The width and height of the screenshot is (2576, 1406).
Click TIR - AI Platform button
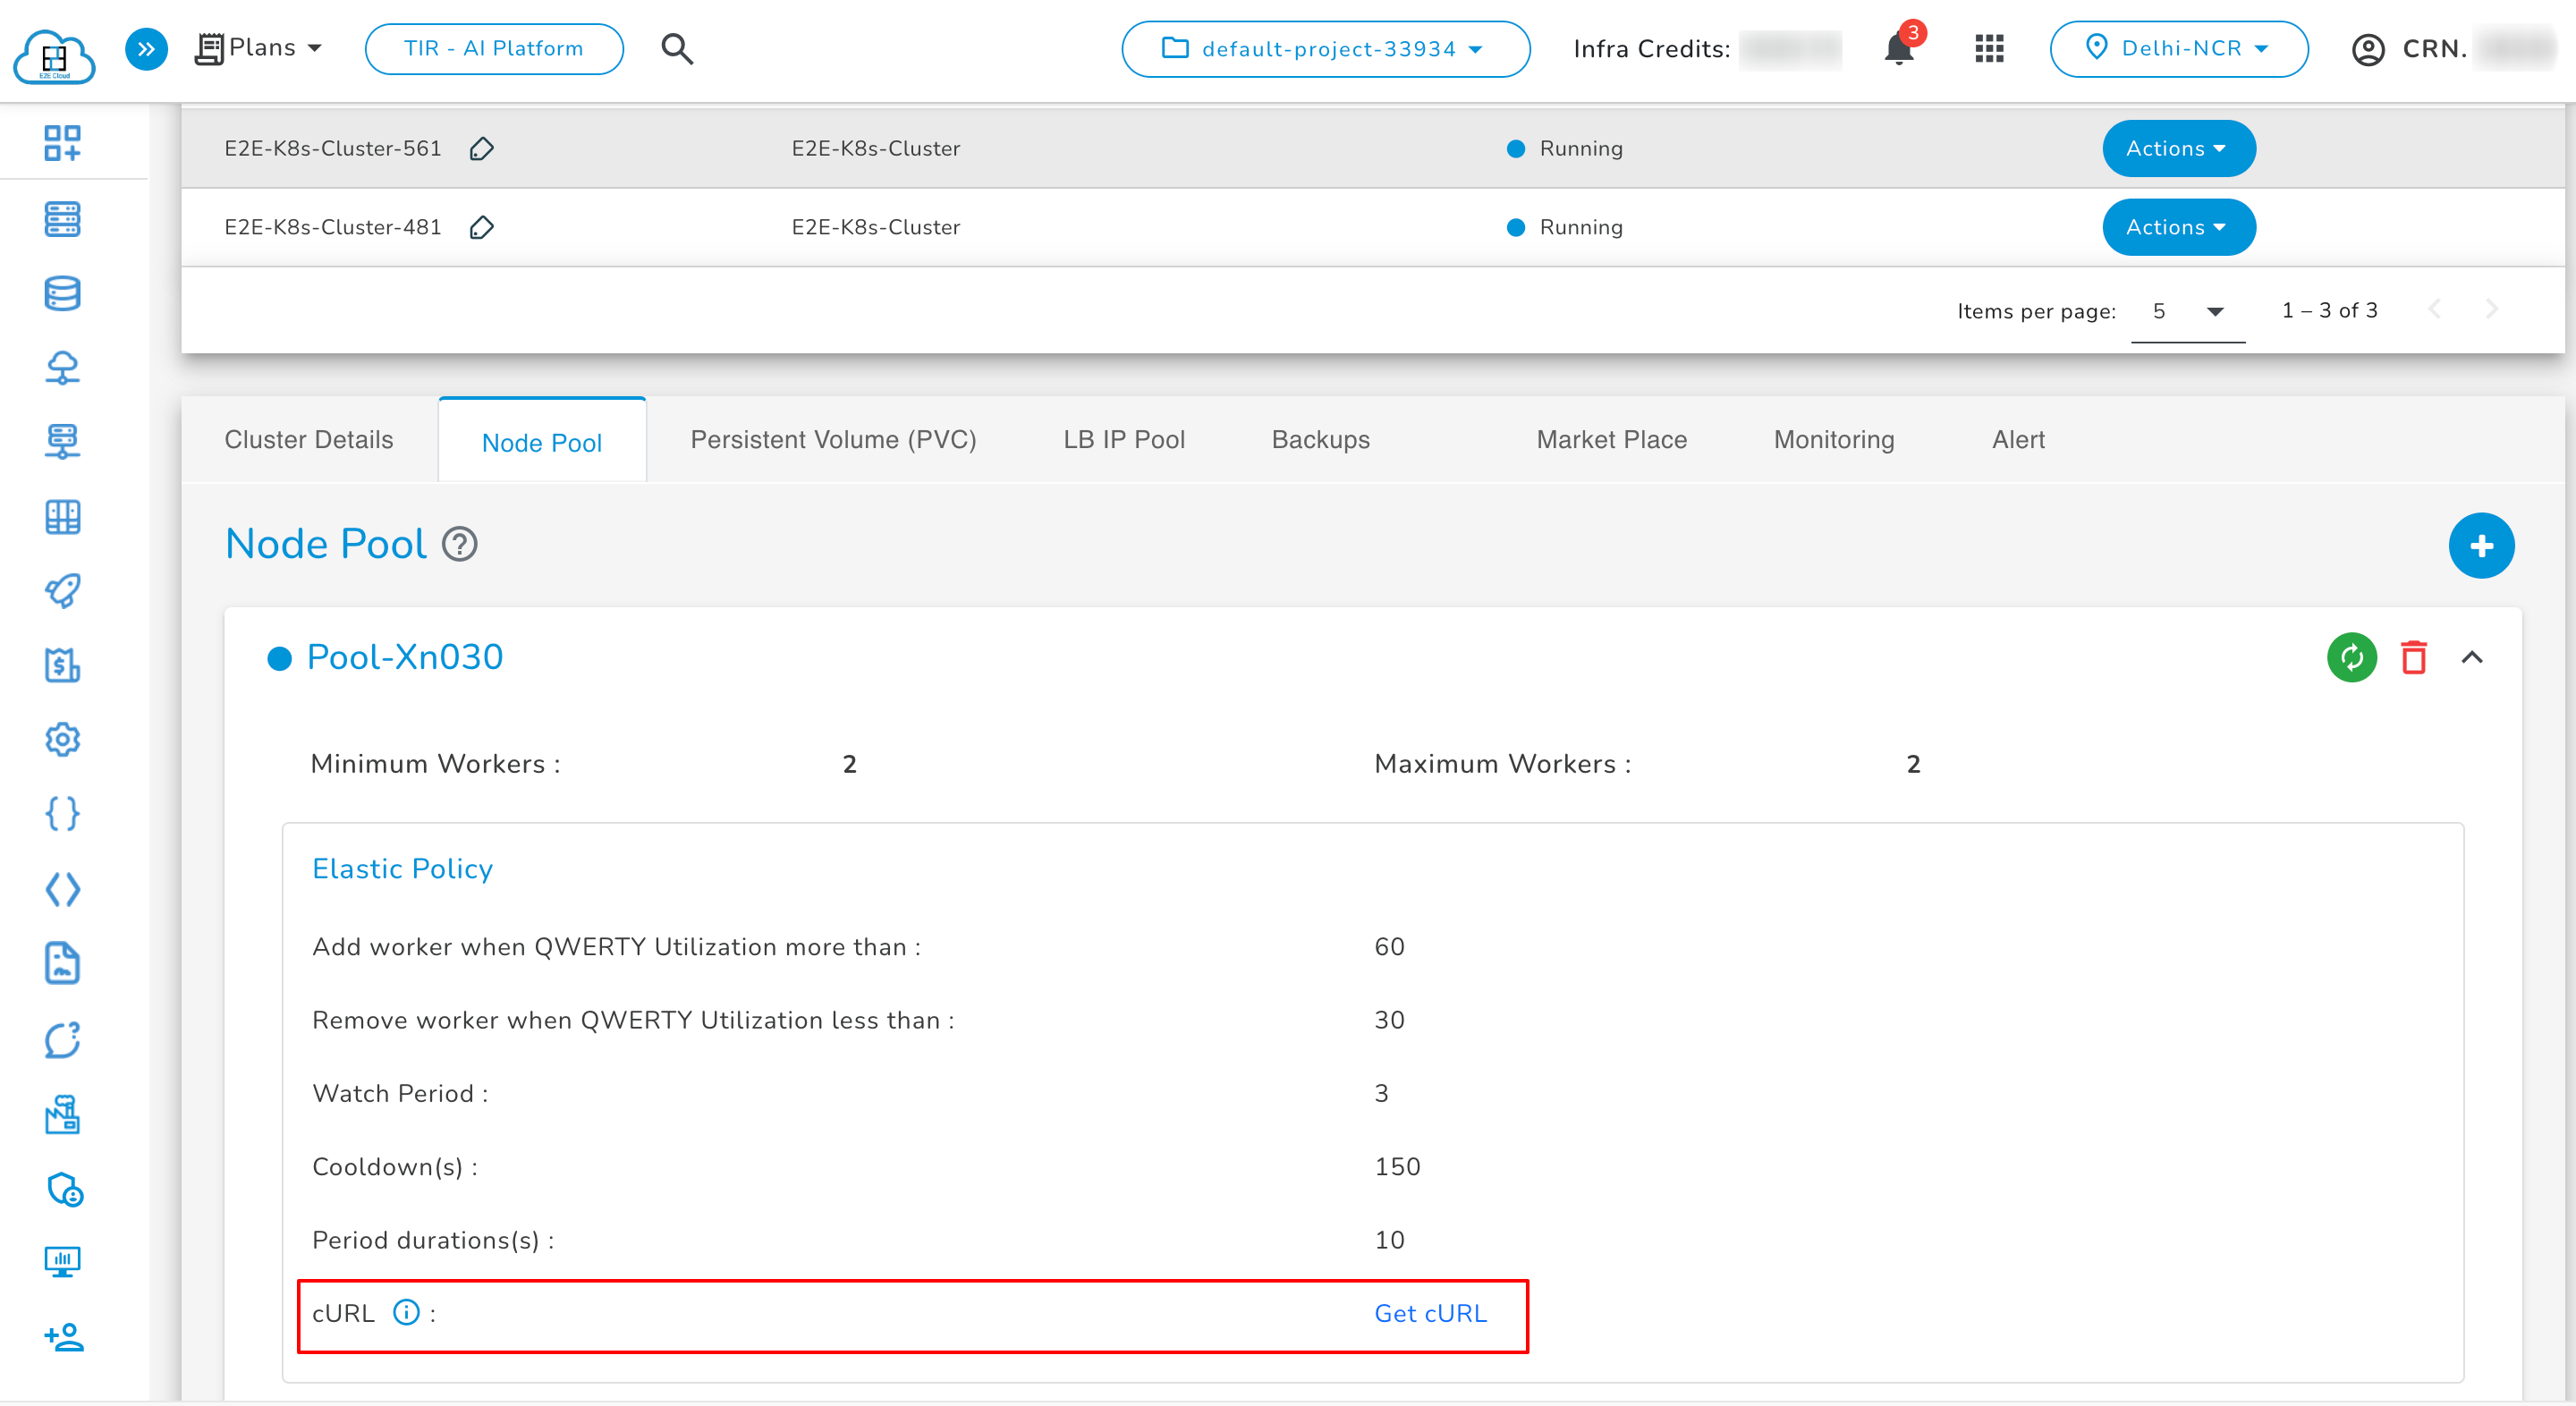[x=494, y=49]
